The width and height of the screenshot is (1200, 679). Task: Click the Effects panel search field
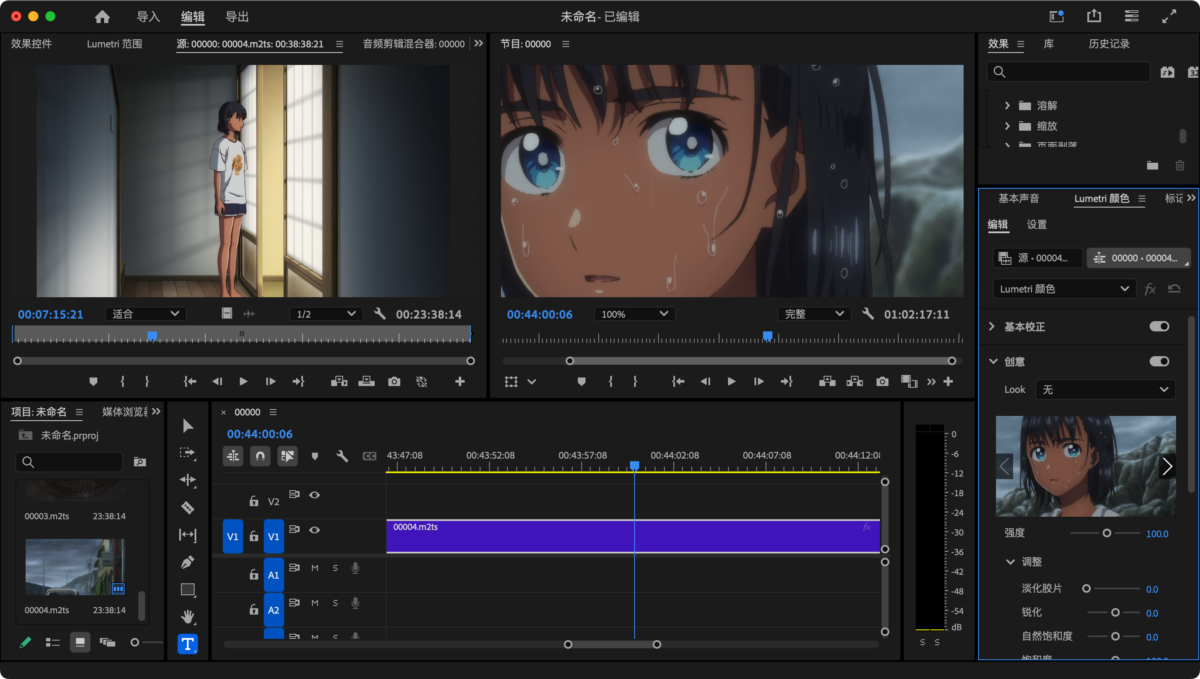1068,72
